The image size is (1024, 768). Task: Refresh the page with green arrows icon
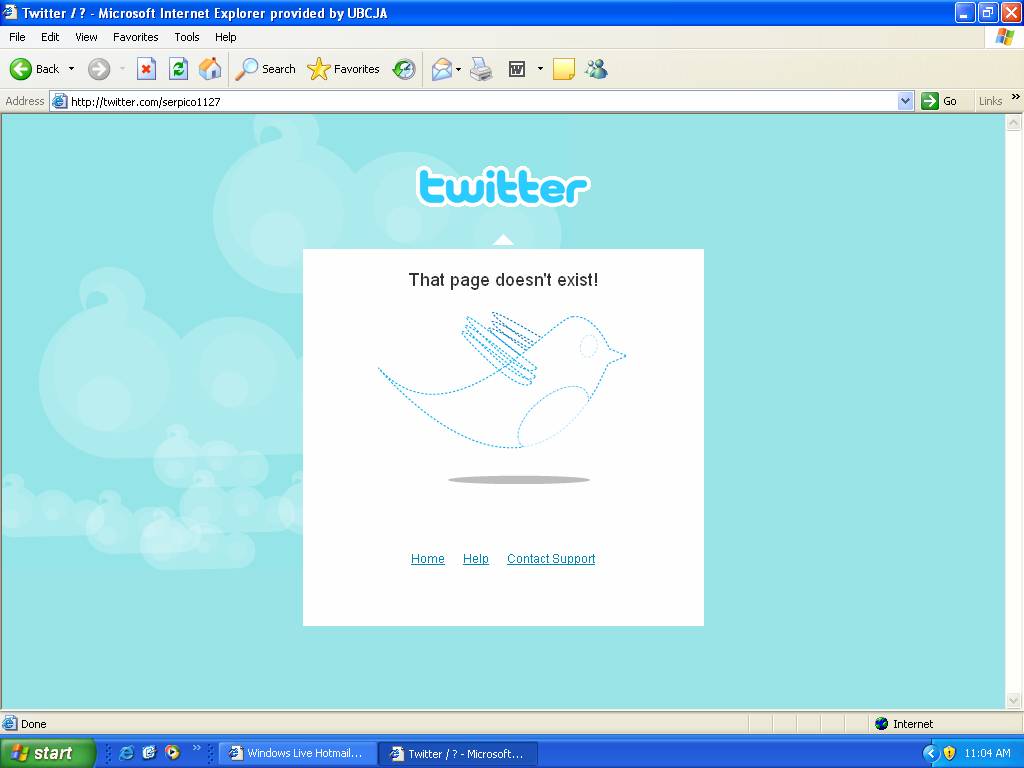click(x=178, y=69)
